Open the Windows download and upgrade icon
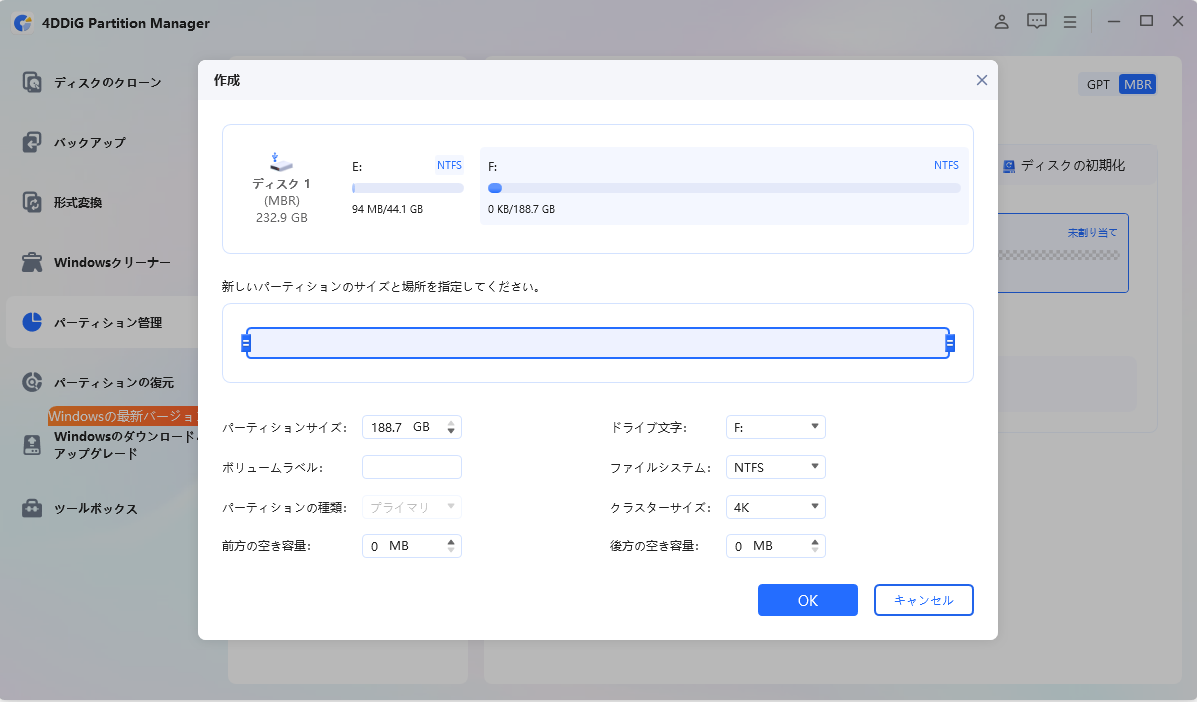 coord(32,445)
